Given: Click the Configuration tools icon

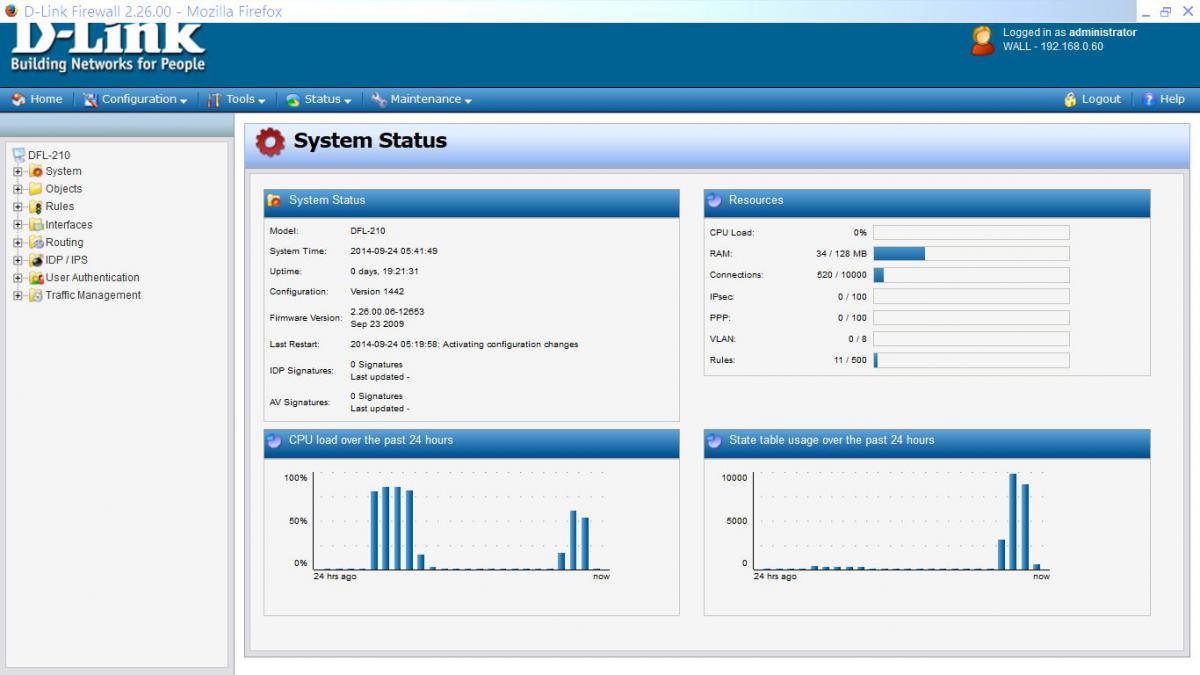Looking at the screenshot, I should [90, 99].
